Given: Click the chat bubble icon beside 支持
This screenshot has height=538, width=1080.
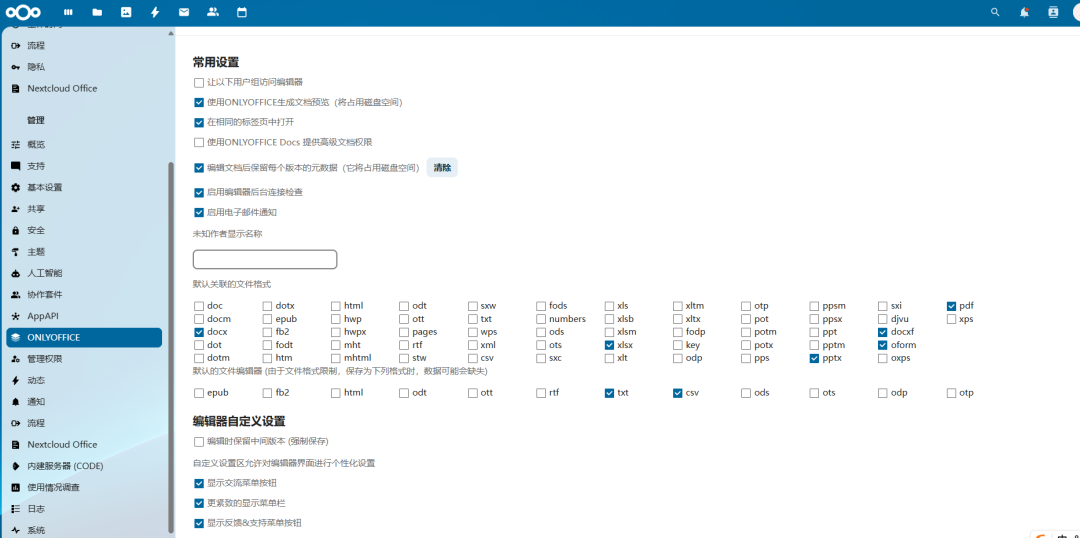Looking at the screenshot, I should pos(15,166).
